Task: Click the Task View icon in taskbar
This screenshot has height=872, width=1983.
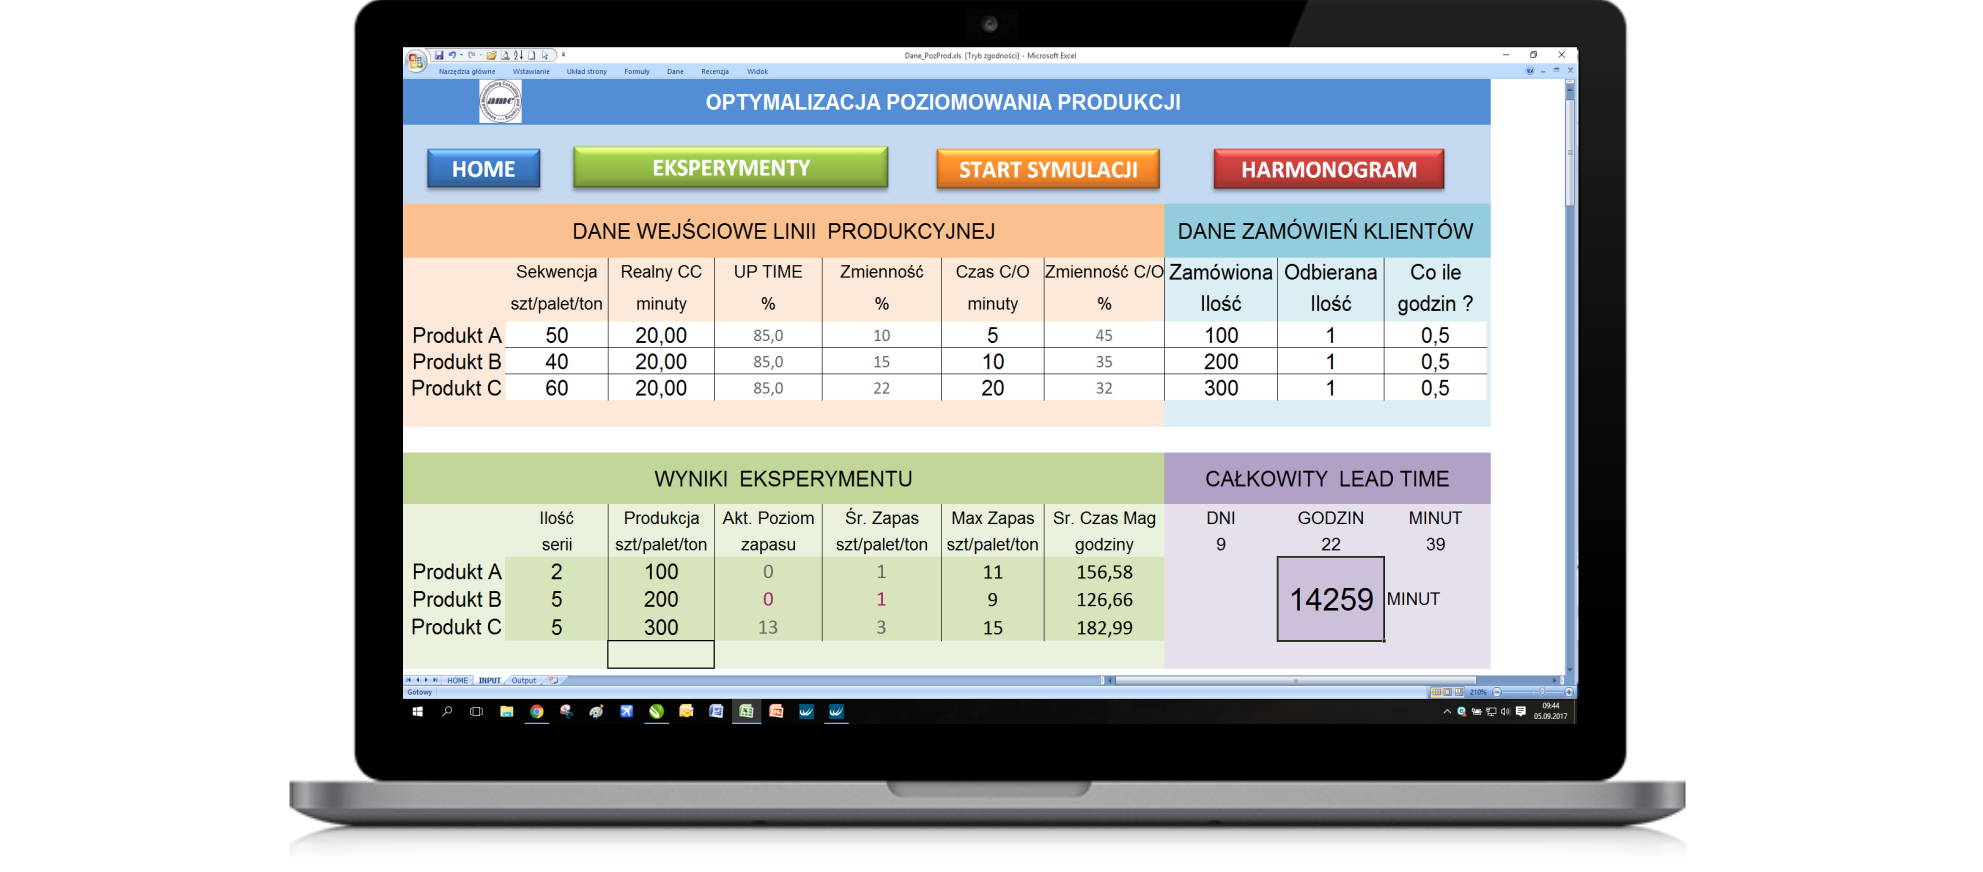Action: coord(476,711)
